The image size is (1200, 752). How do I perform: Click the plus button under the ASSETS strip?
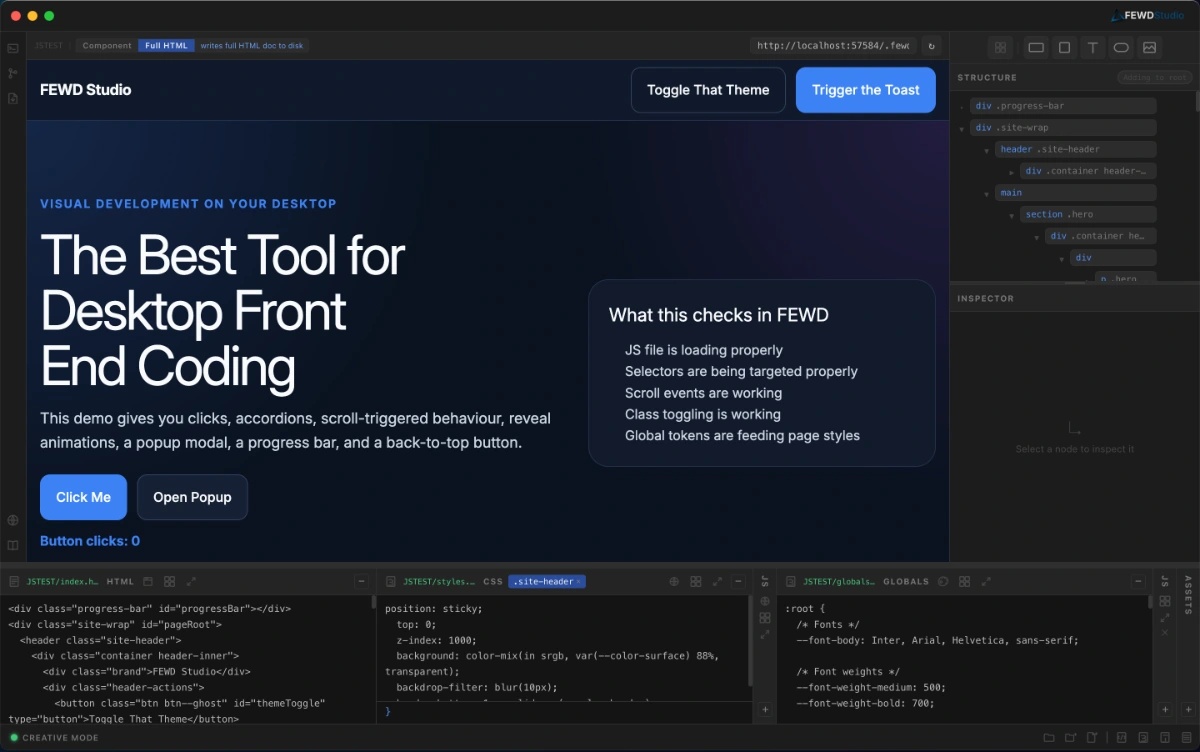tap(1187, 709)
